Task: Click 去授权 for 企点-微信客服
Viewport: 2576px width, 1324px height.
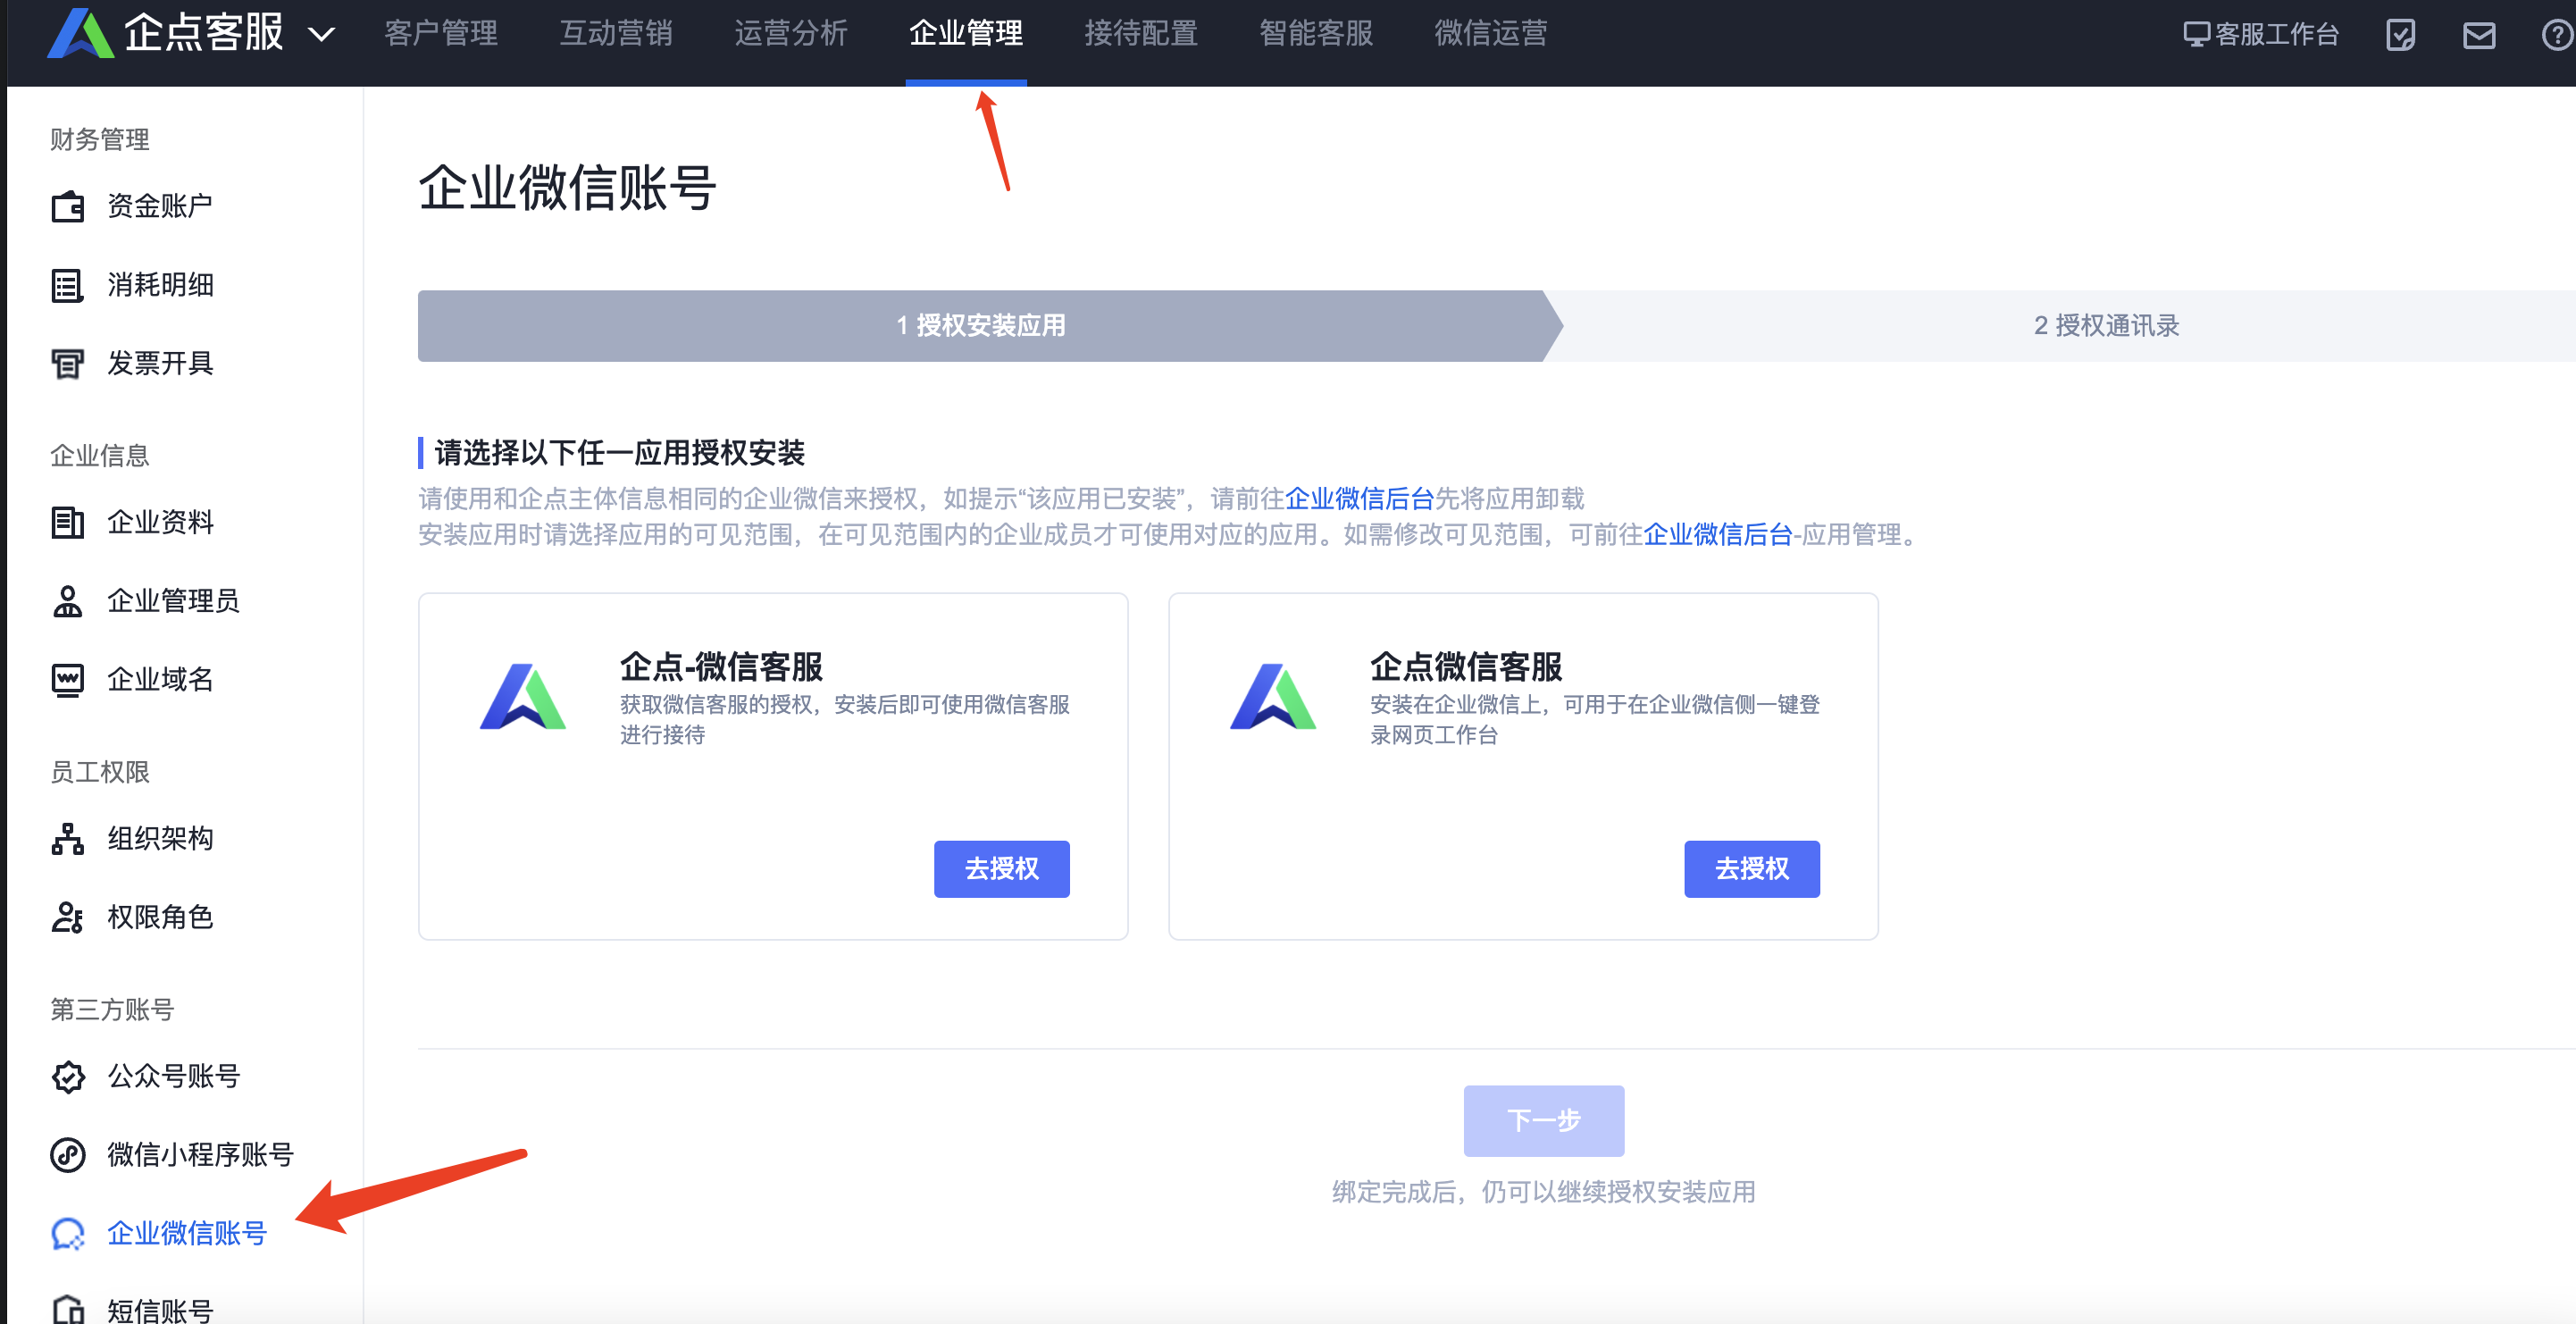Action: pyautogui.click(x=1001, y=869)
